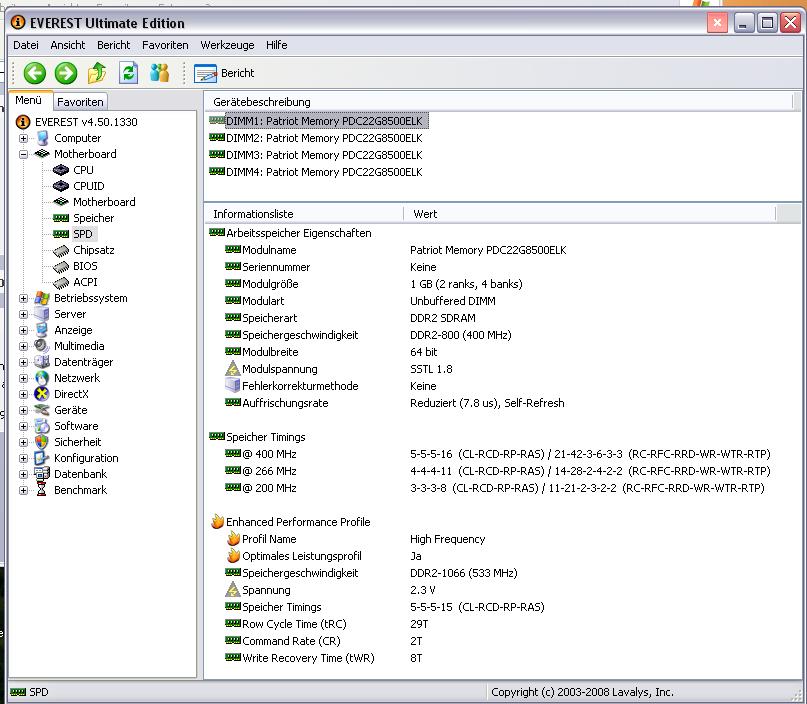807x704 pixels.
Task: Click the Informationsliste column header
Action: point(304,214)
